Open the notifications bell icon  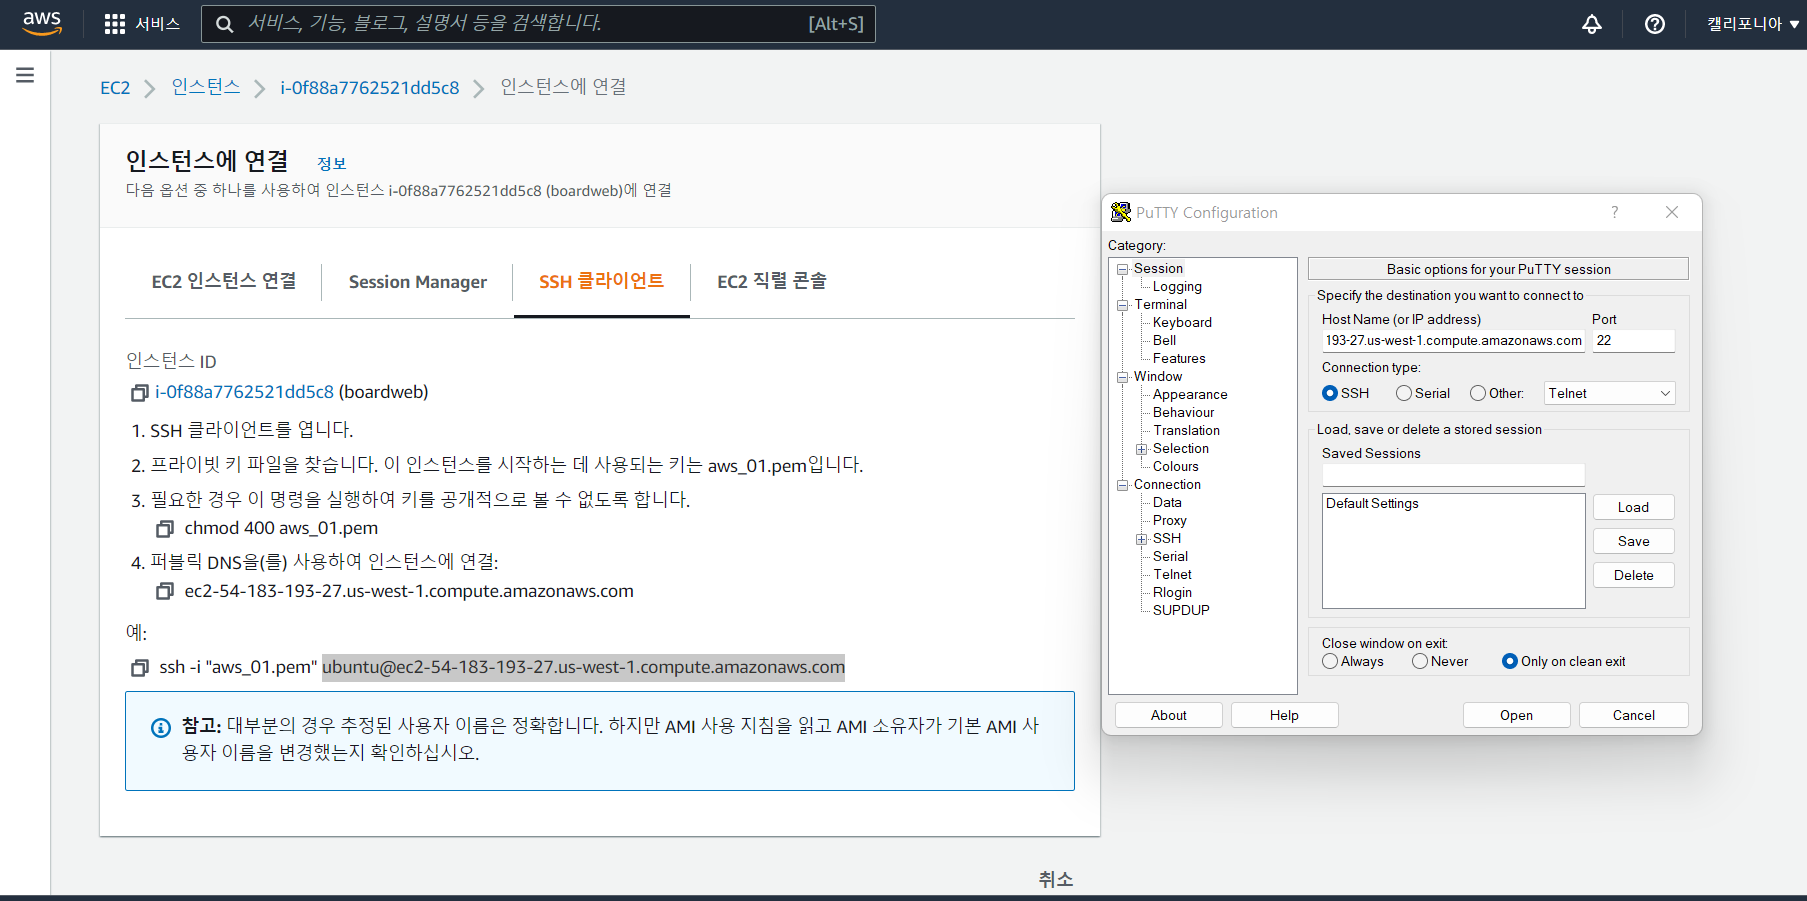point(1592,24)
